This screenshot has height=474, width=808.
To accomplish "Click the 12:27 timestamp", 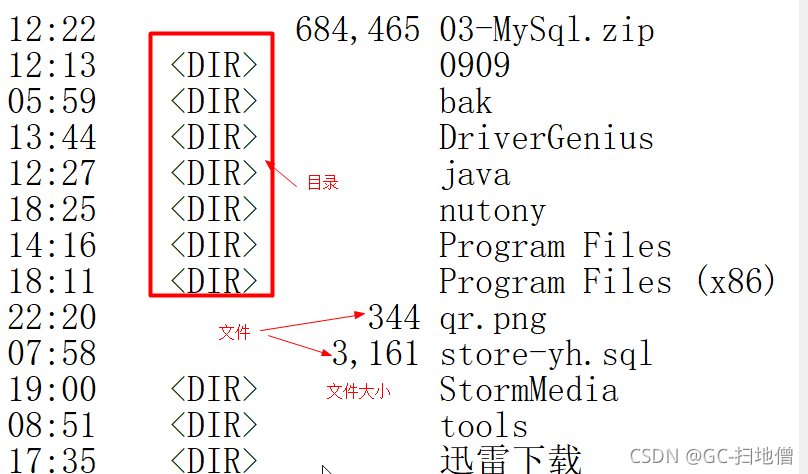I will 52,174.
